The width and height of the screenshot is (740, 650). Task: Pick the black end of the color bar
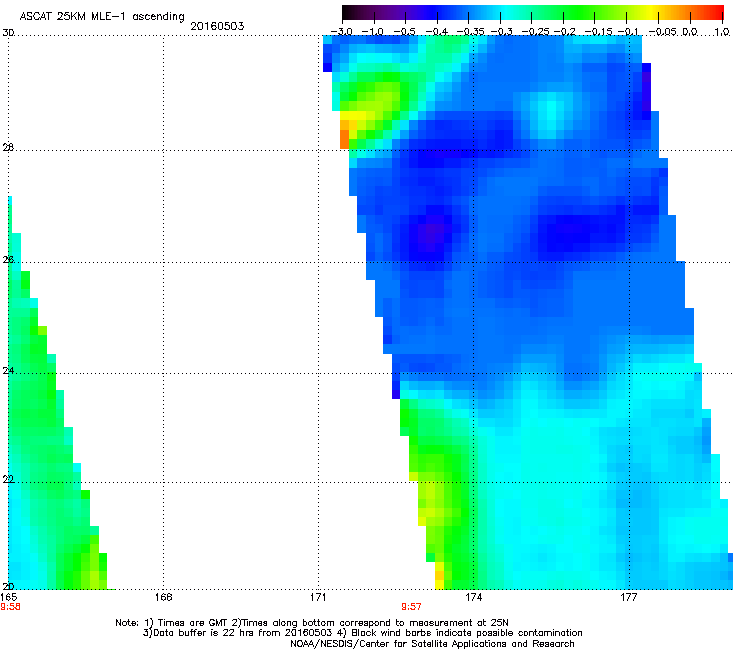click(x=349, y=12)
